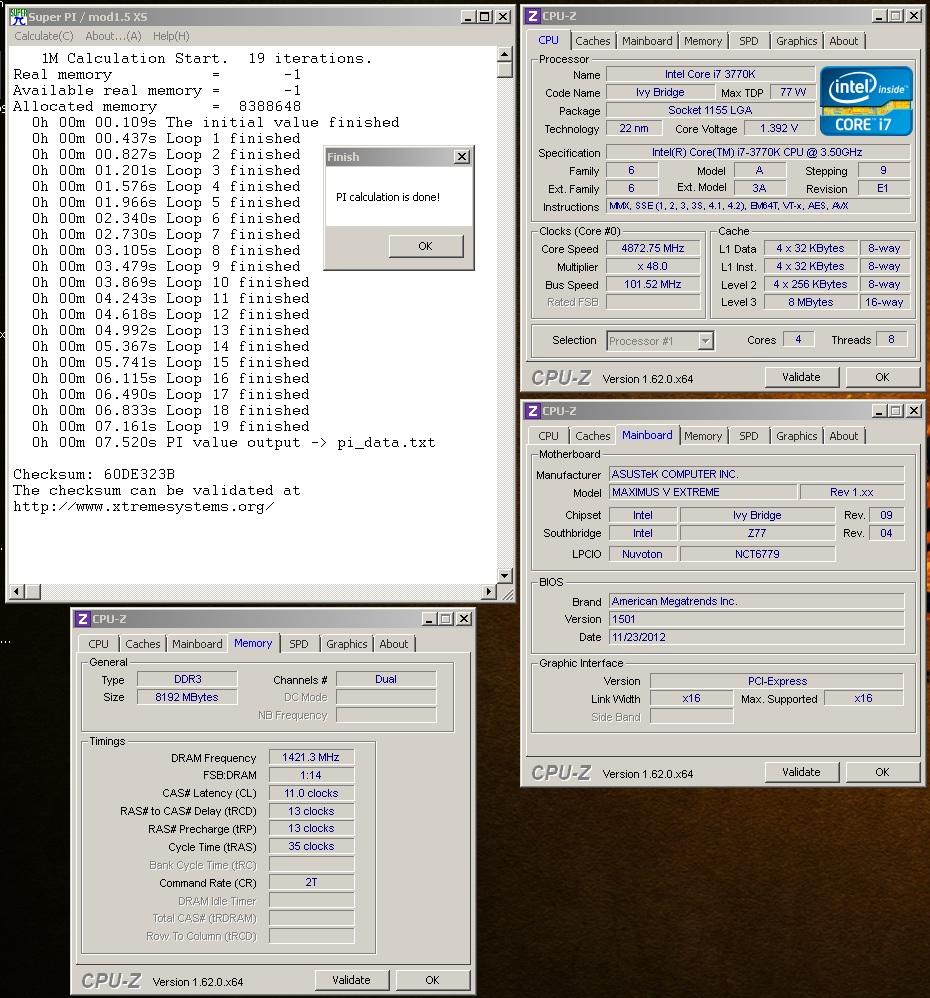Click the memory Size value 8192 MBytes
Viewport: 930px width, 998px height.
pos(187,697)
